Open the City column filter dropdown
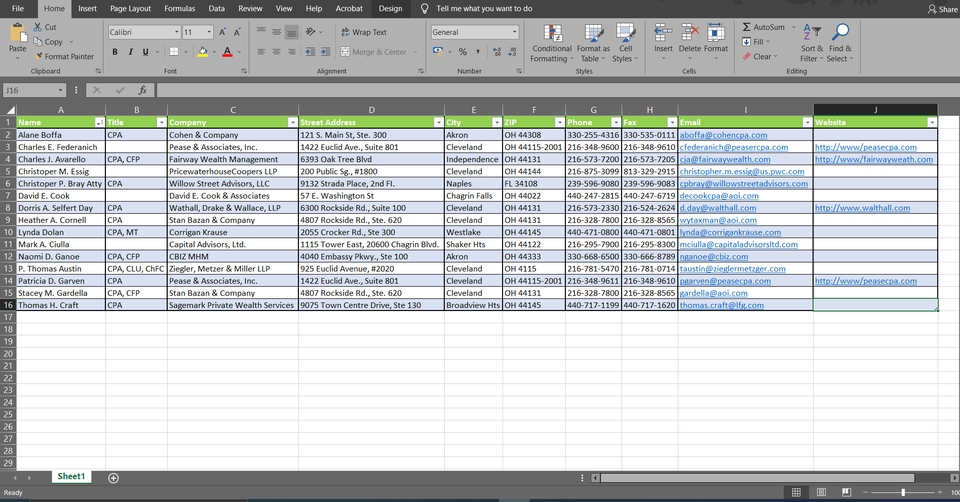Image resolution: width=960 pixels, height=502 pixels. [497, 122]
